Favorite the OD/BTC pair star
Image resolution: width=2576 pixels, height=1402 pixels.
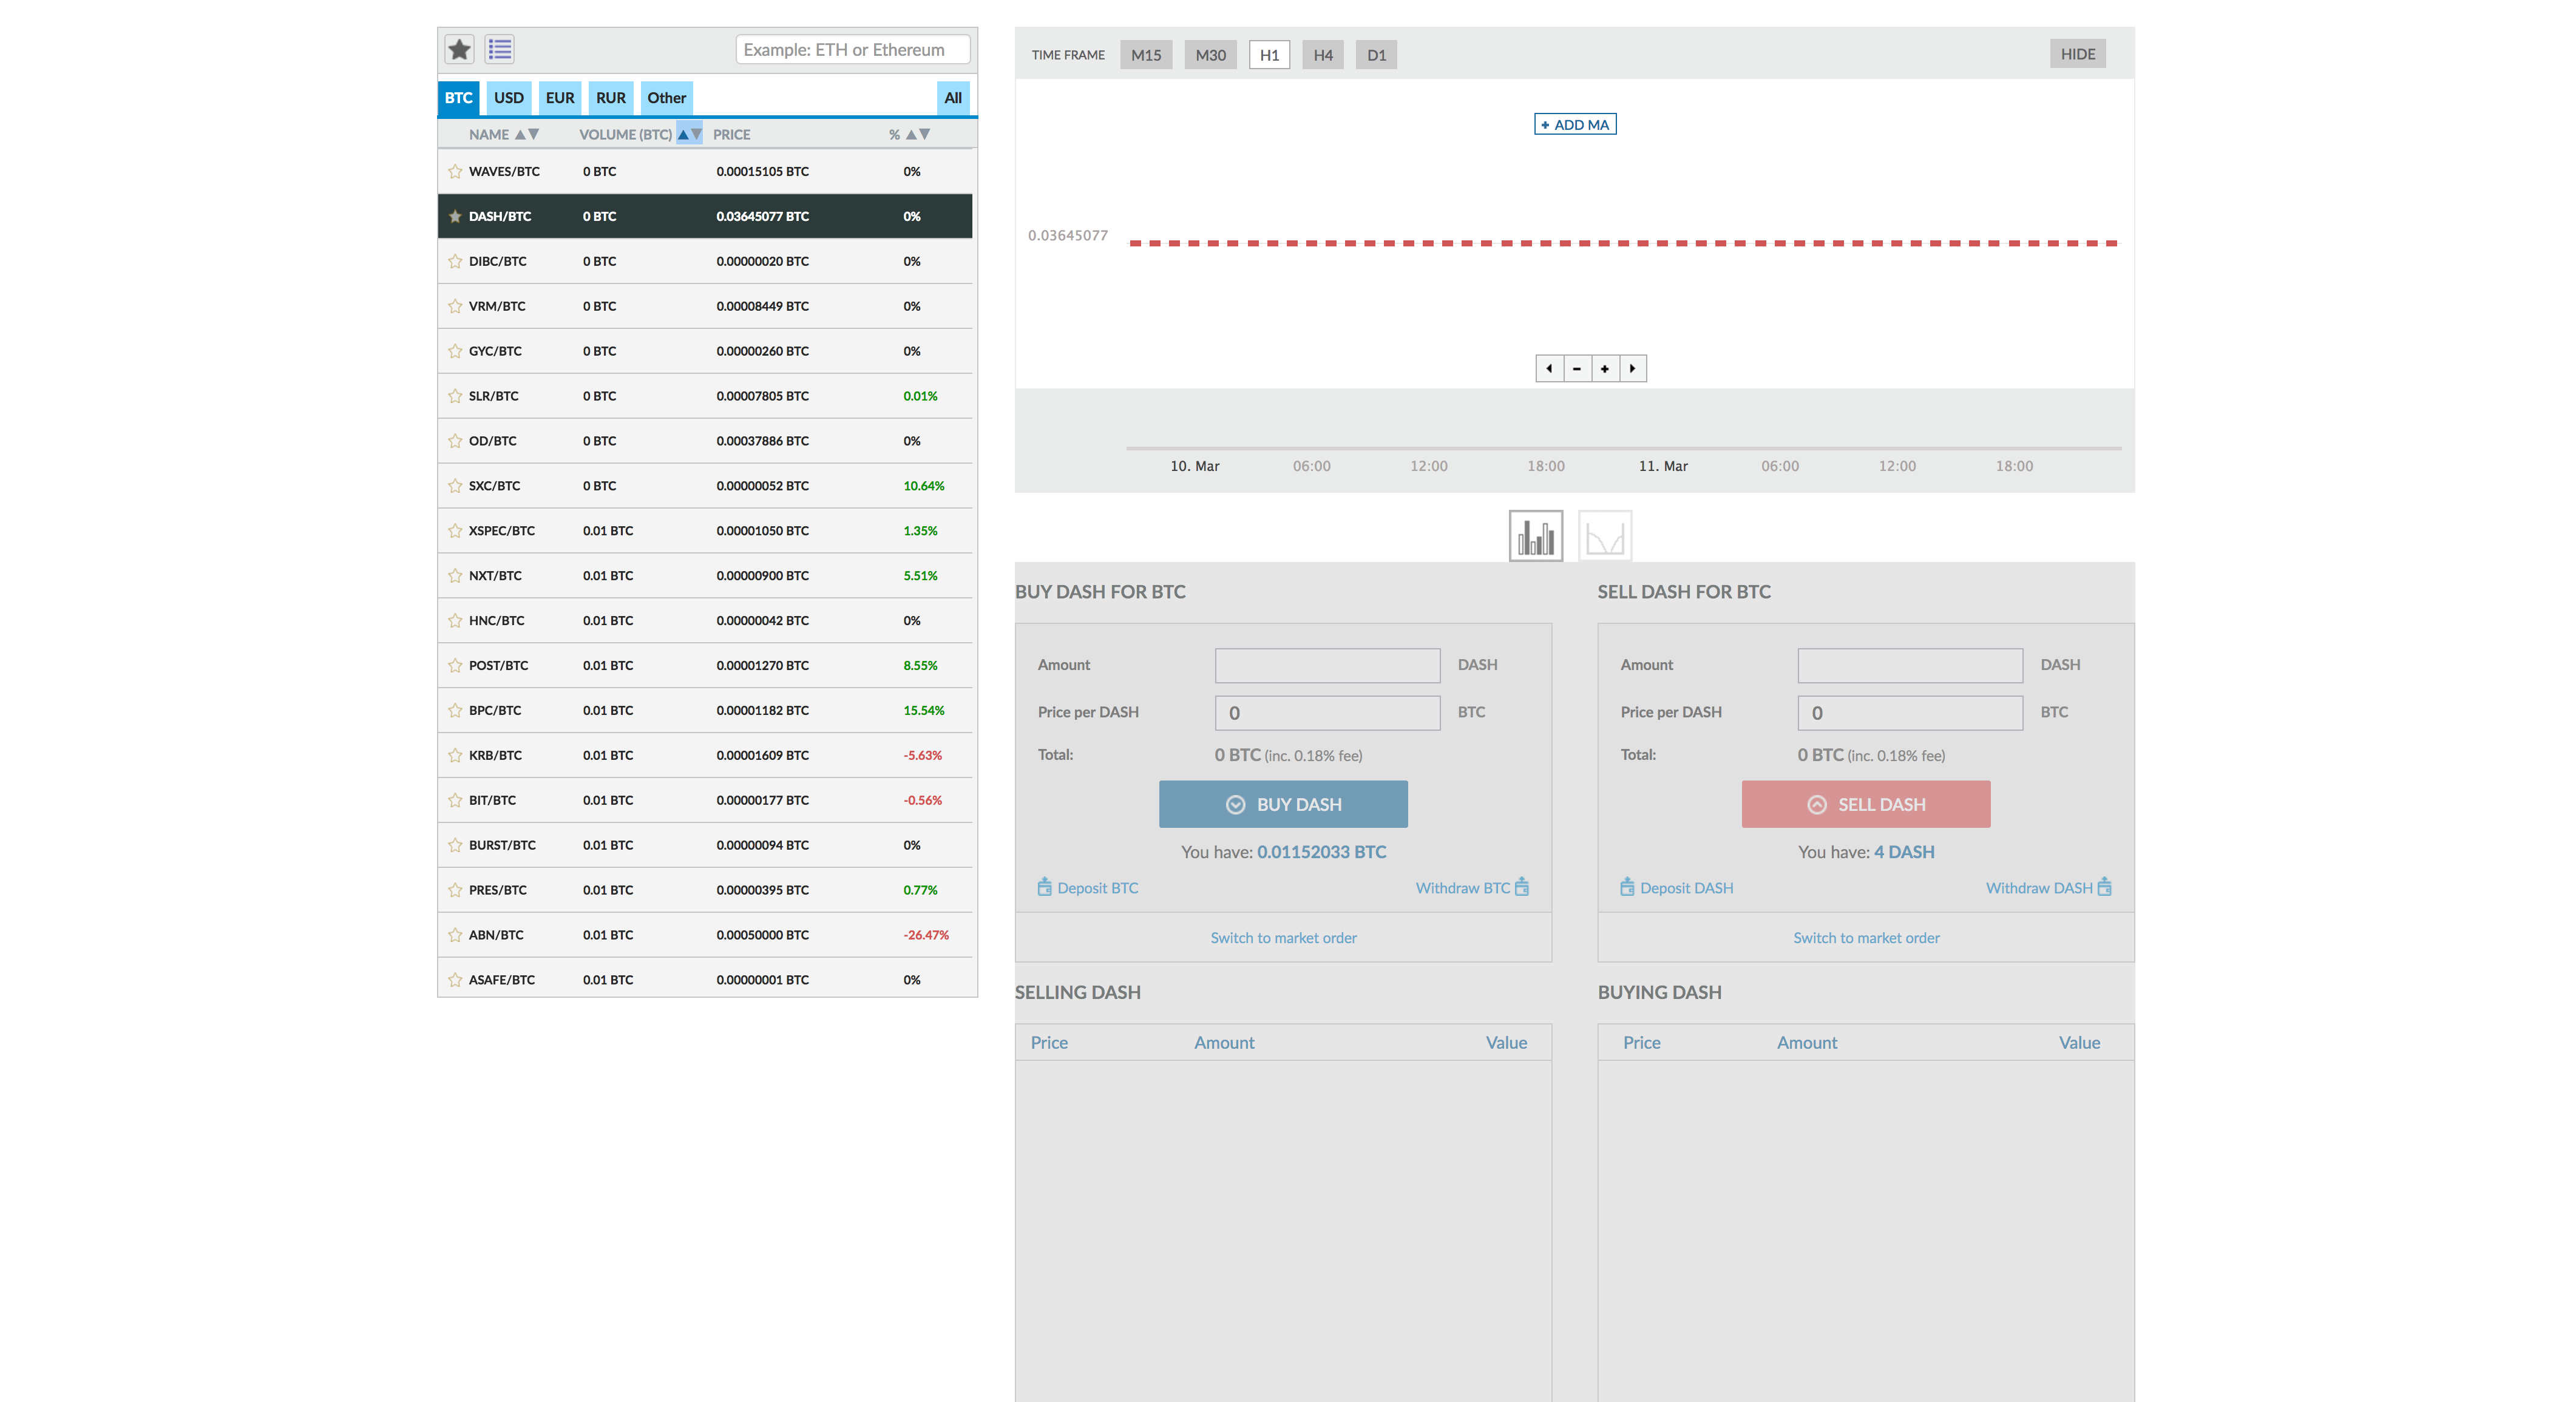(x=455, y=441)
